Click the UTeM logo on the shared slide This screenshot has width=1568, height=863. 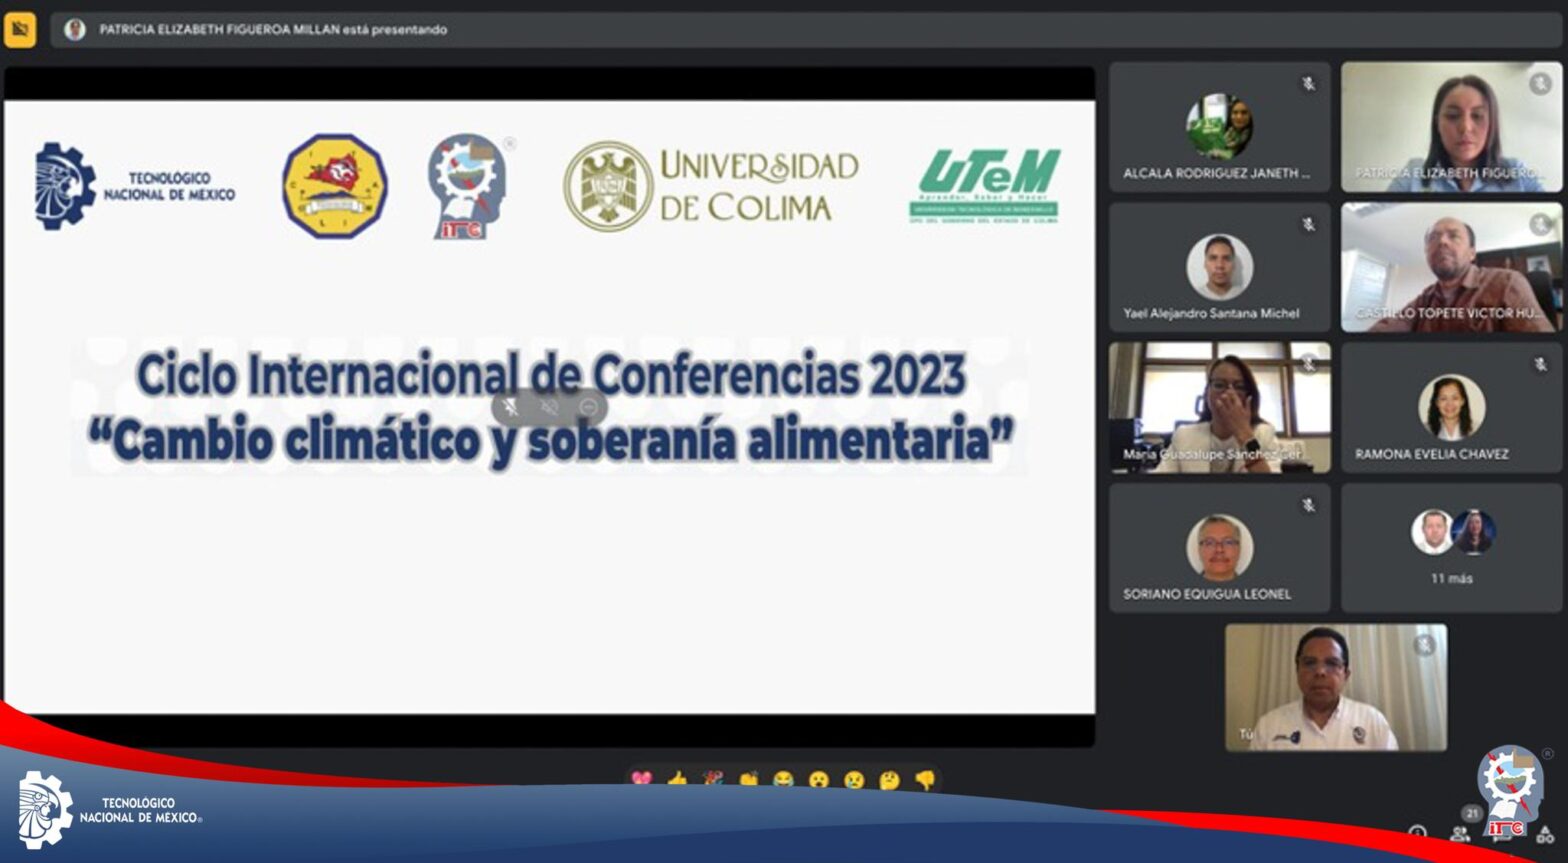pyautogui.click(x=984, y=186)
